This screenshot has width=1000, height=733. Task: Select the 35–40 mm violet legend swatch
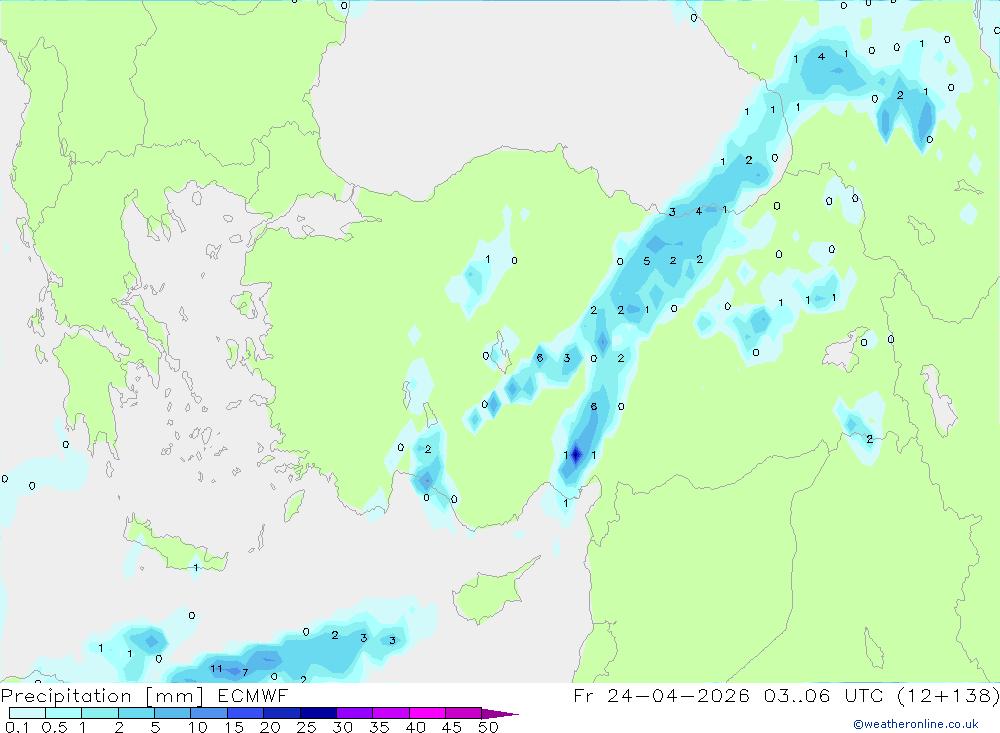[391, 713]
